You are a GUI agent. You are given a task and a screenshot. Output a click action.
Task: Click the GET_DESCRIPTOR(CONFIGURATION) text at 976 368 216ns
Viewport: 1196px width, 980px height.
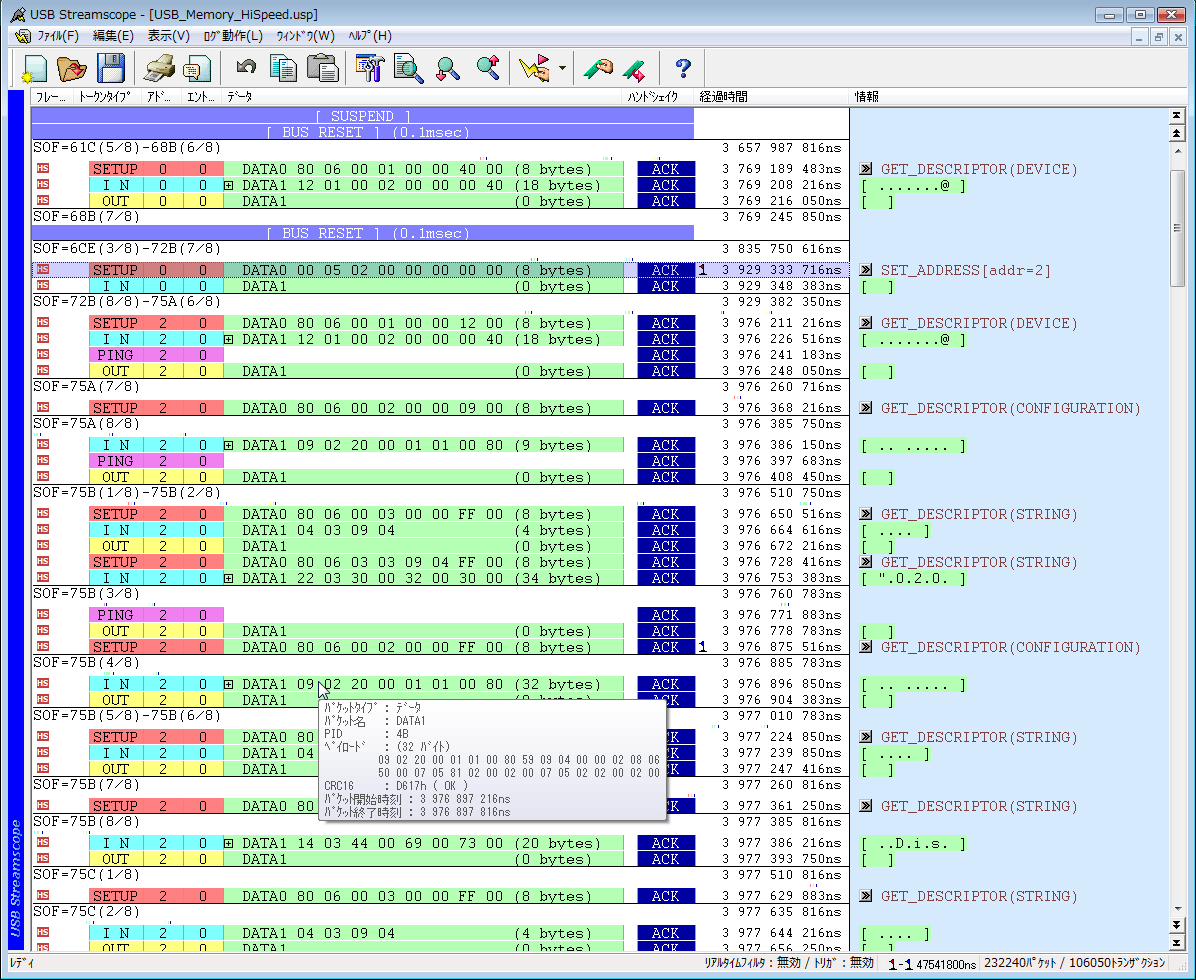[x=1010, y=408]
